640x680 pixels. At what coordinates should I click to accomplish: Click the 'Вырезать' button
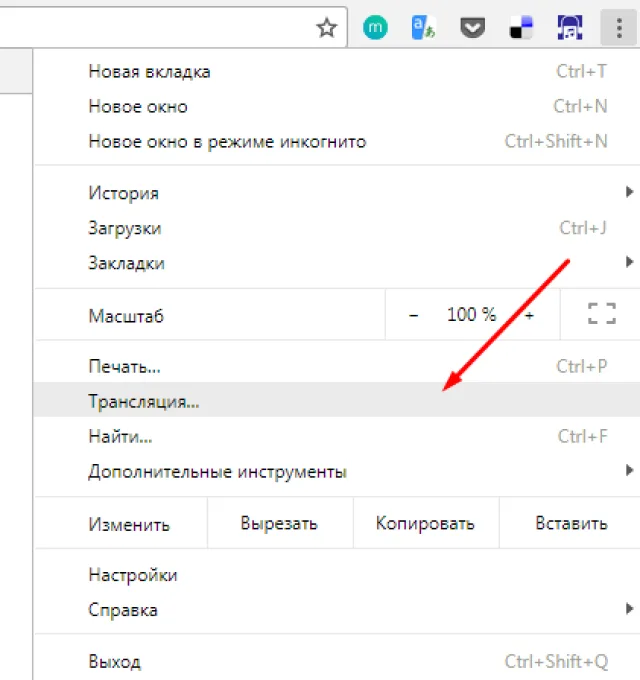coord(279,523)
